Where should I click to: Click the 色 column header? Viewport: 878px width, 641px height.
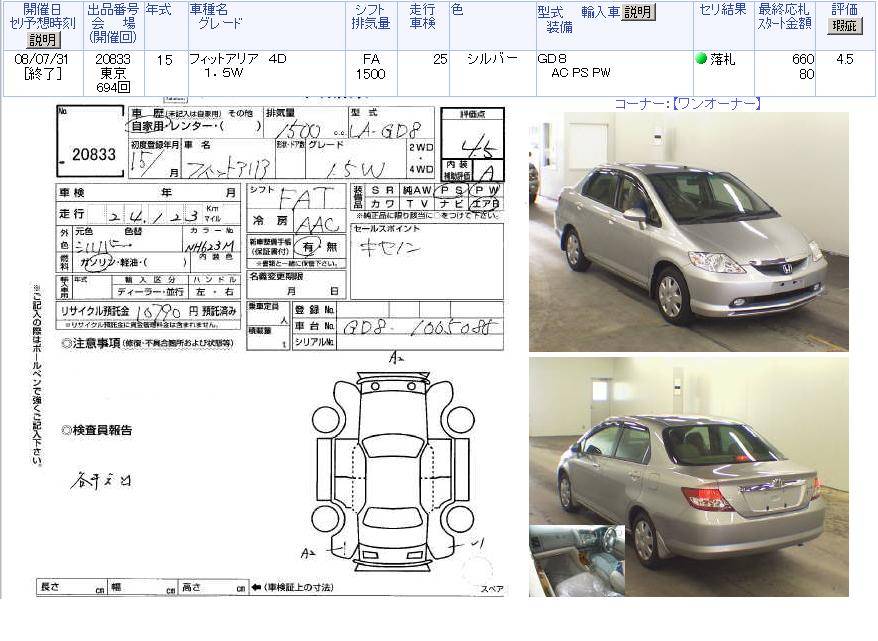click(x=457, y=10)
